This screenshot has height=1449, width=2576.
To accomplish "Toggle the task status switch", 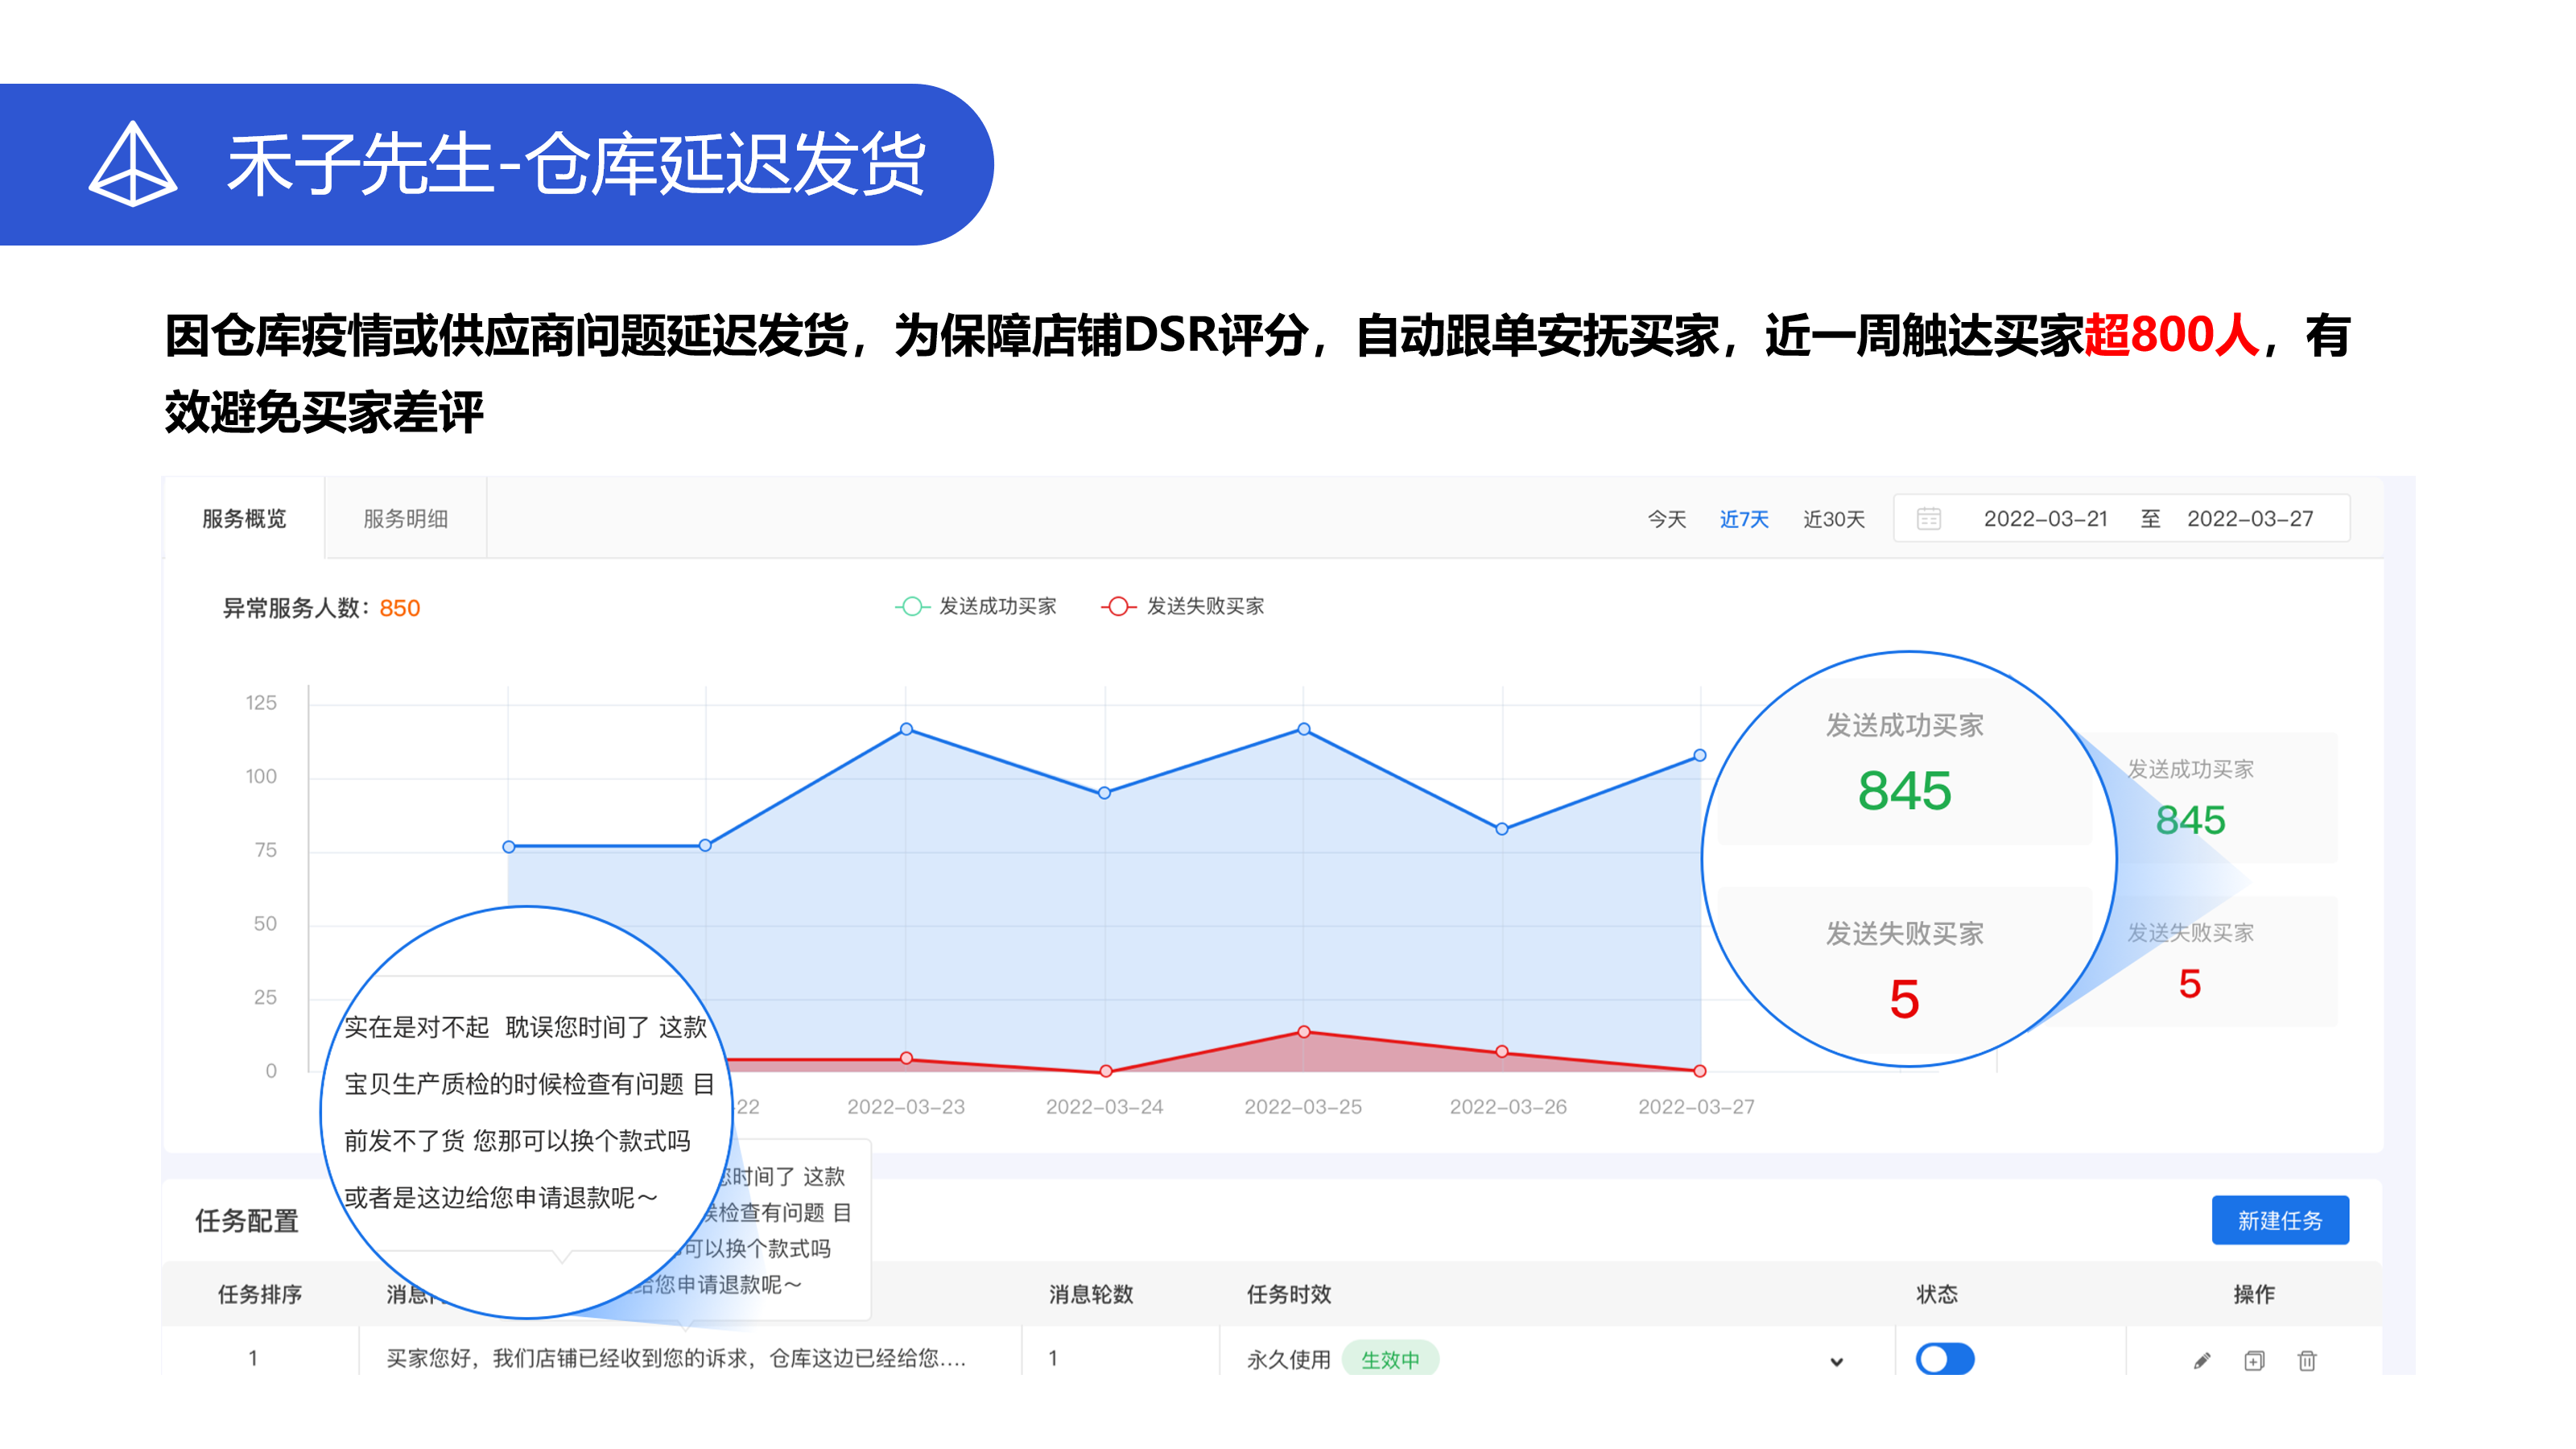I will [x=1944, y=1359].
